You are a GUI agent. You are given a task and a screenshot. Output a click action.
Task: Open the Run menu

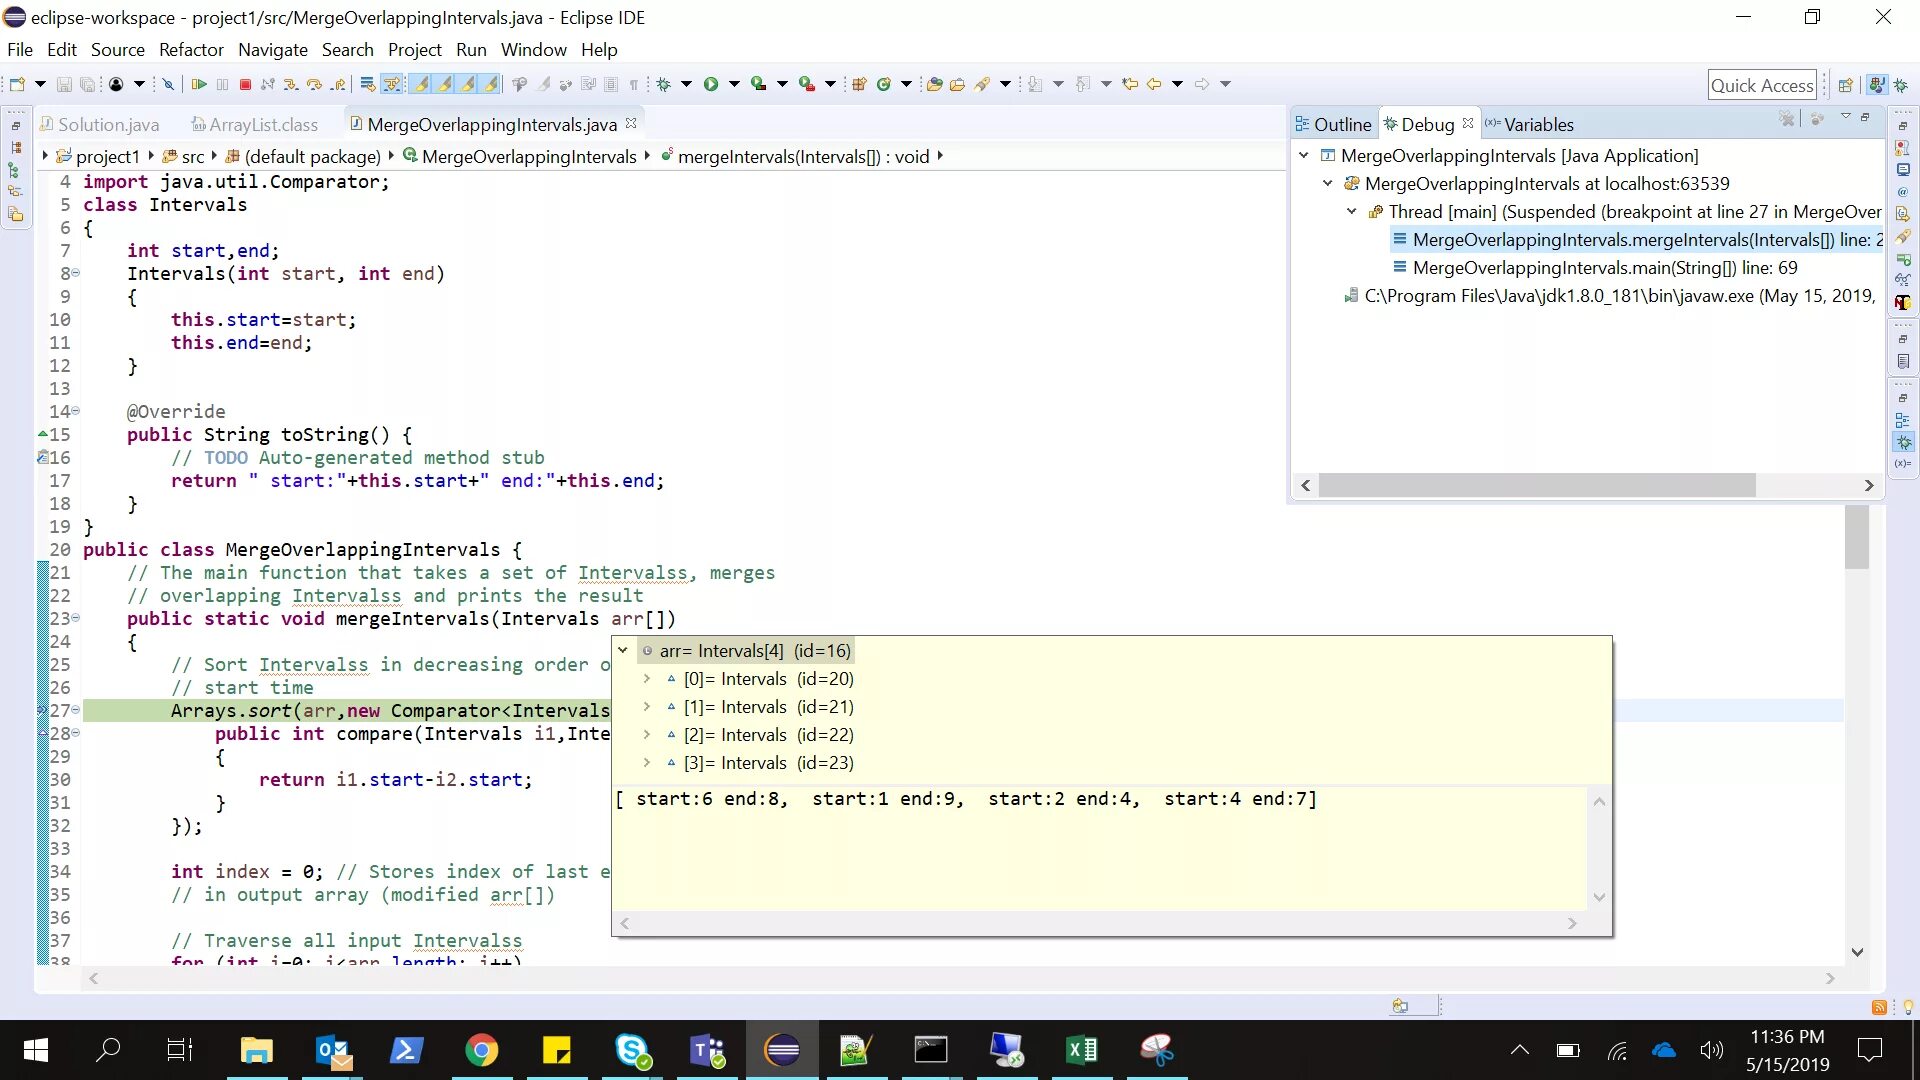[471, 50]
